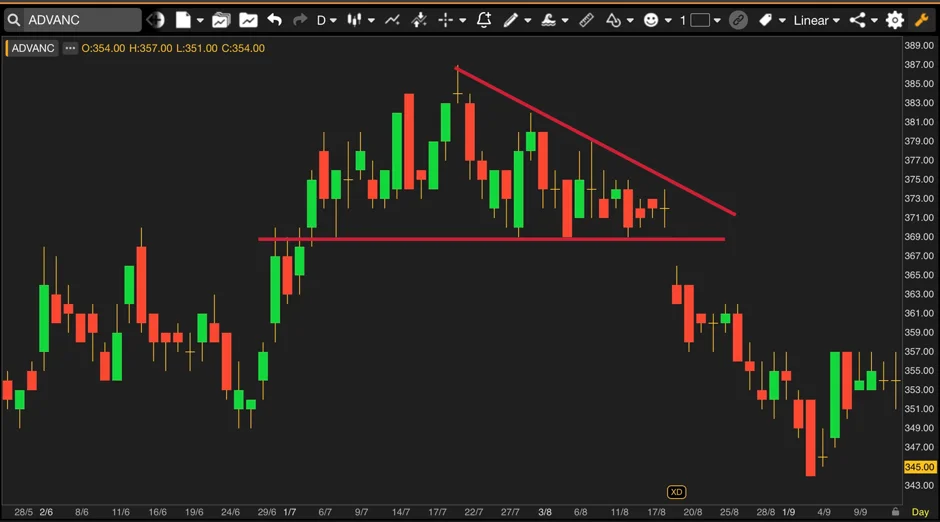Select the wave pattern tool icon
The height and width of the screenshot is (522, 940).
(x=548, y=20)
